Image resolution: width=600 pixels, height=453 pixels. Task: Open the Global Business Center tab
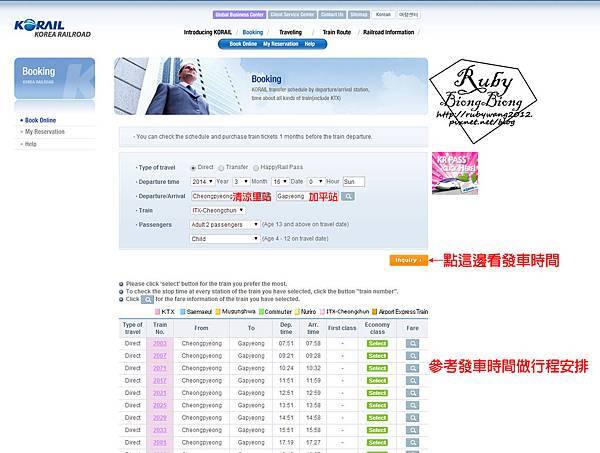(x=240, y=15)
